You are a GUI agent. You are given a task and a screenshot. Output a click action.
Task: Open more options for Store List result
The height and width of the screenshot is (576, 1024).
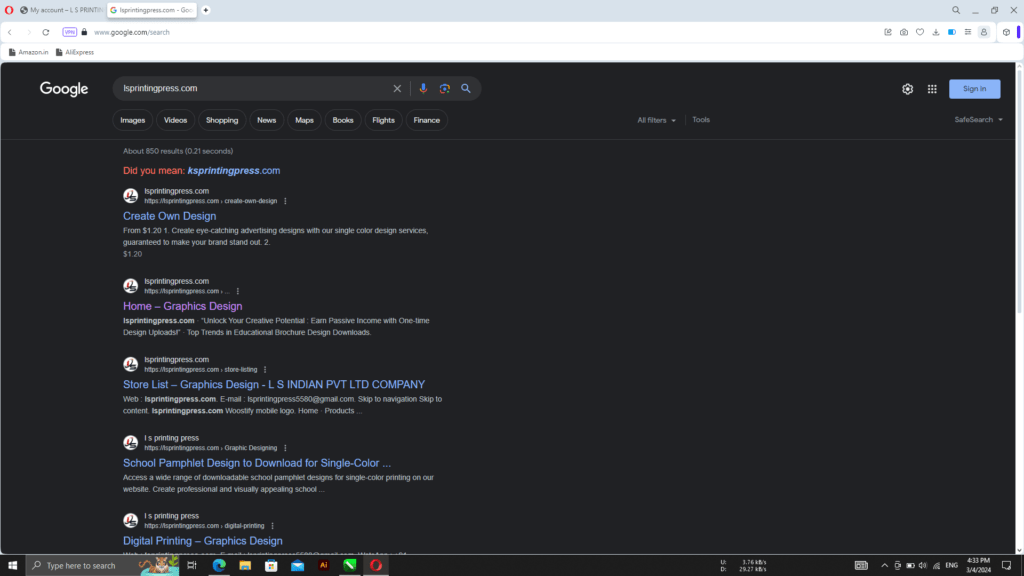coord(265,370)
